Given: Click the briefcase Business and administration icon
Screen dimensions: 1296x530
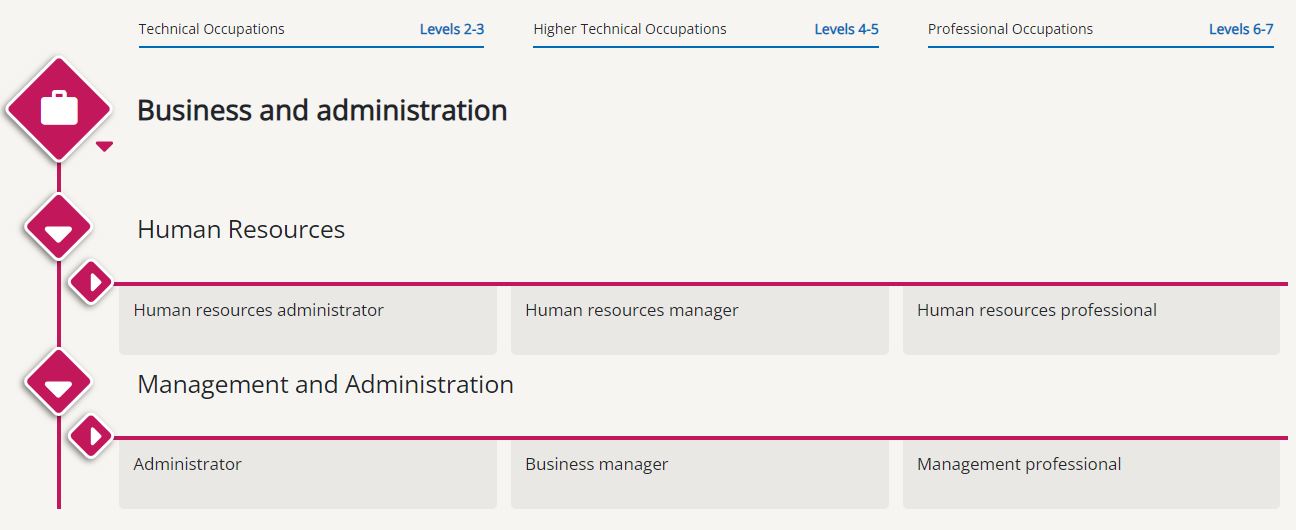Looking at the screenshot, I should (59, 109).
